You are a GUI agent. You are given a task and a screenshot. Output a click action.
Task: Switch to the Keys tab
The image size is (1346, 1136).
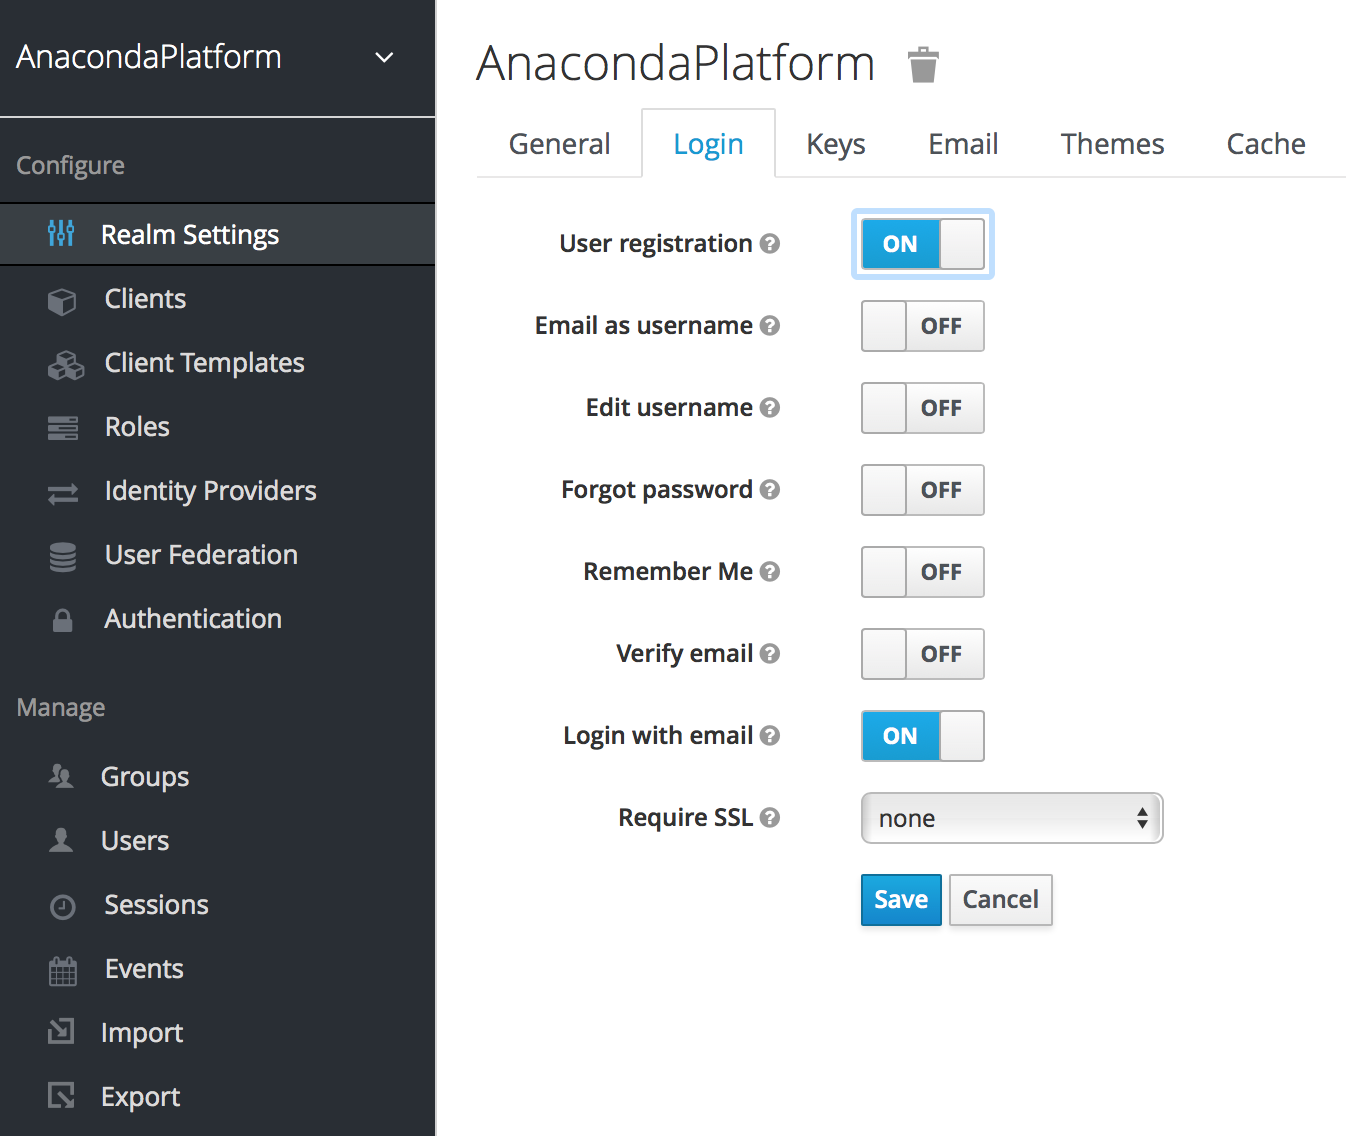click(836, 144)
